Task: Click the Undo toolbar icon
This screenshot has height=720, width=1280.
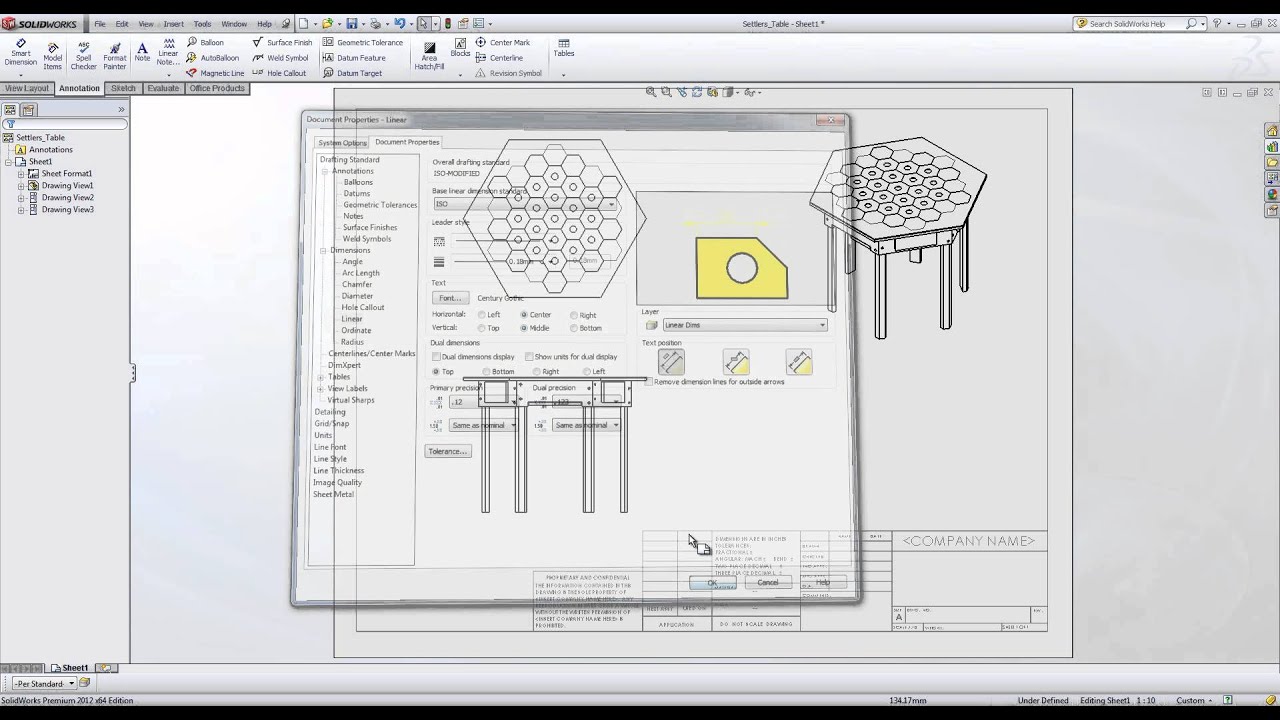Action: pos(400,23)
